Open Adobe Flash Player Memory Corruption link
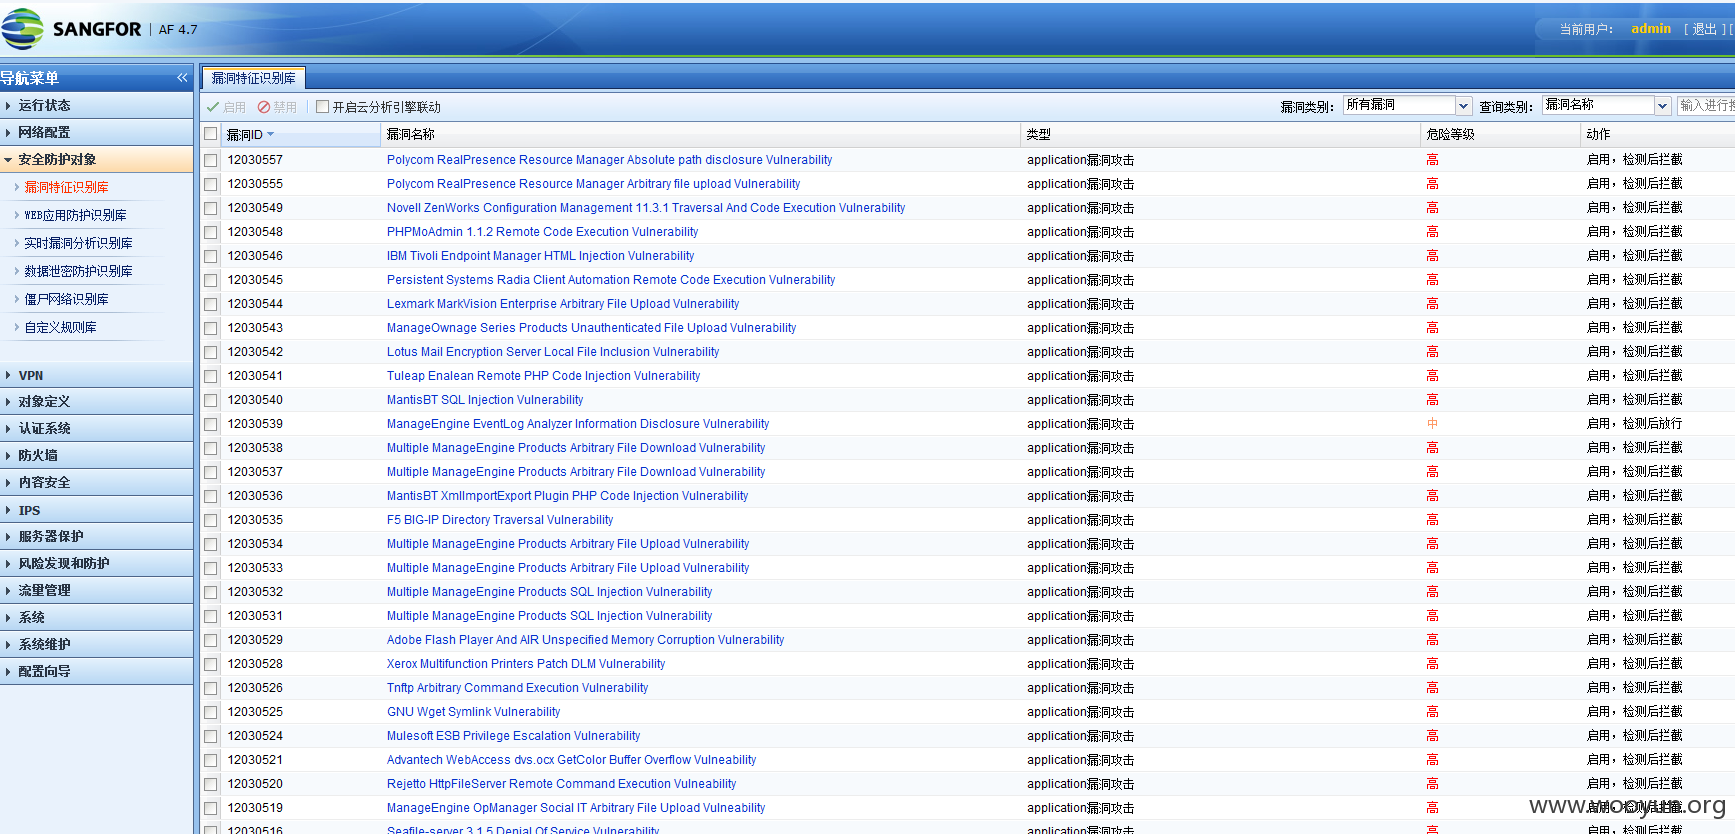 click(x=585, y=640)
